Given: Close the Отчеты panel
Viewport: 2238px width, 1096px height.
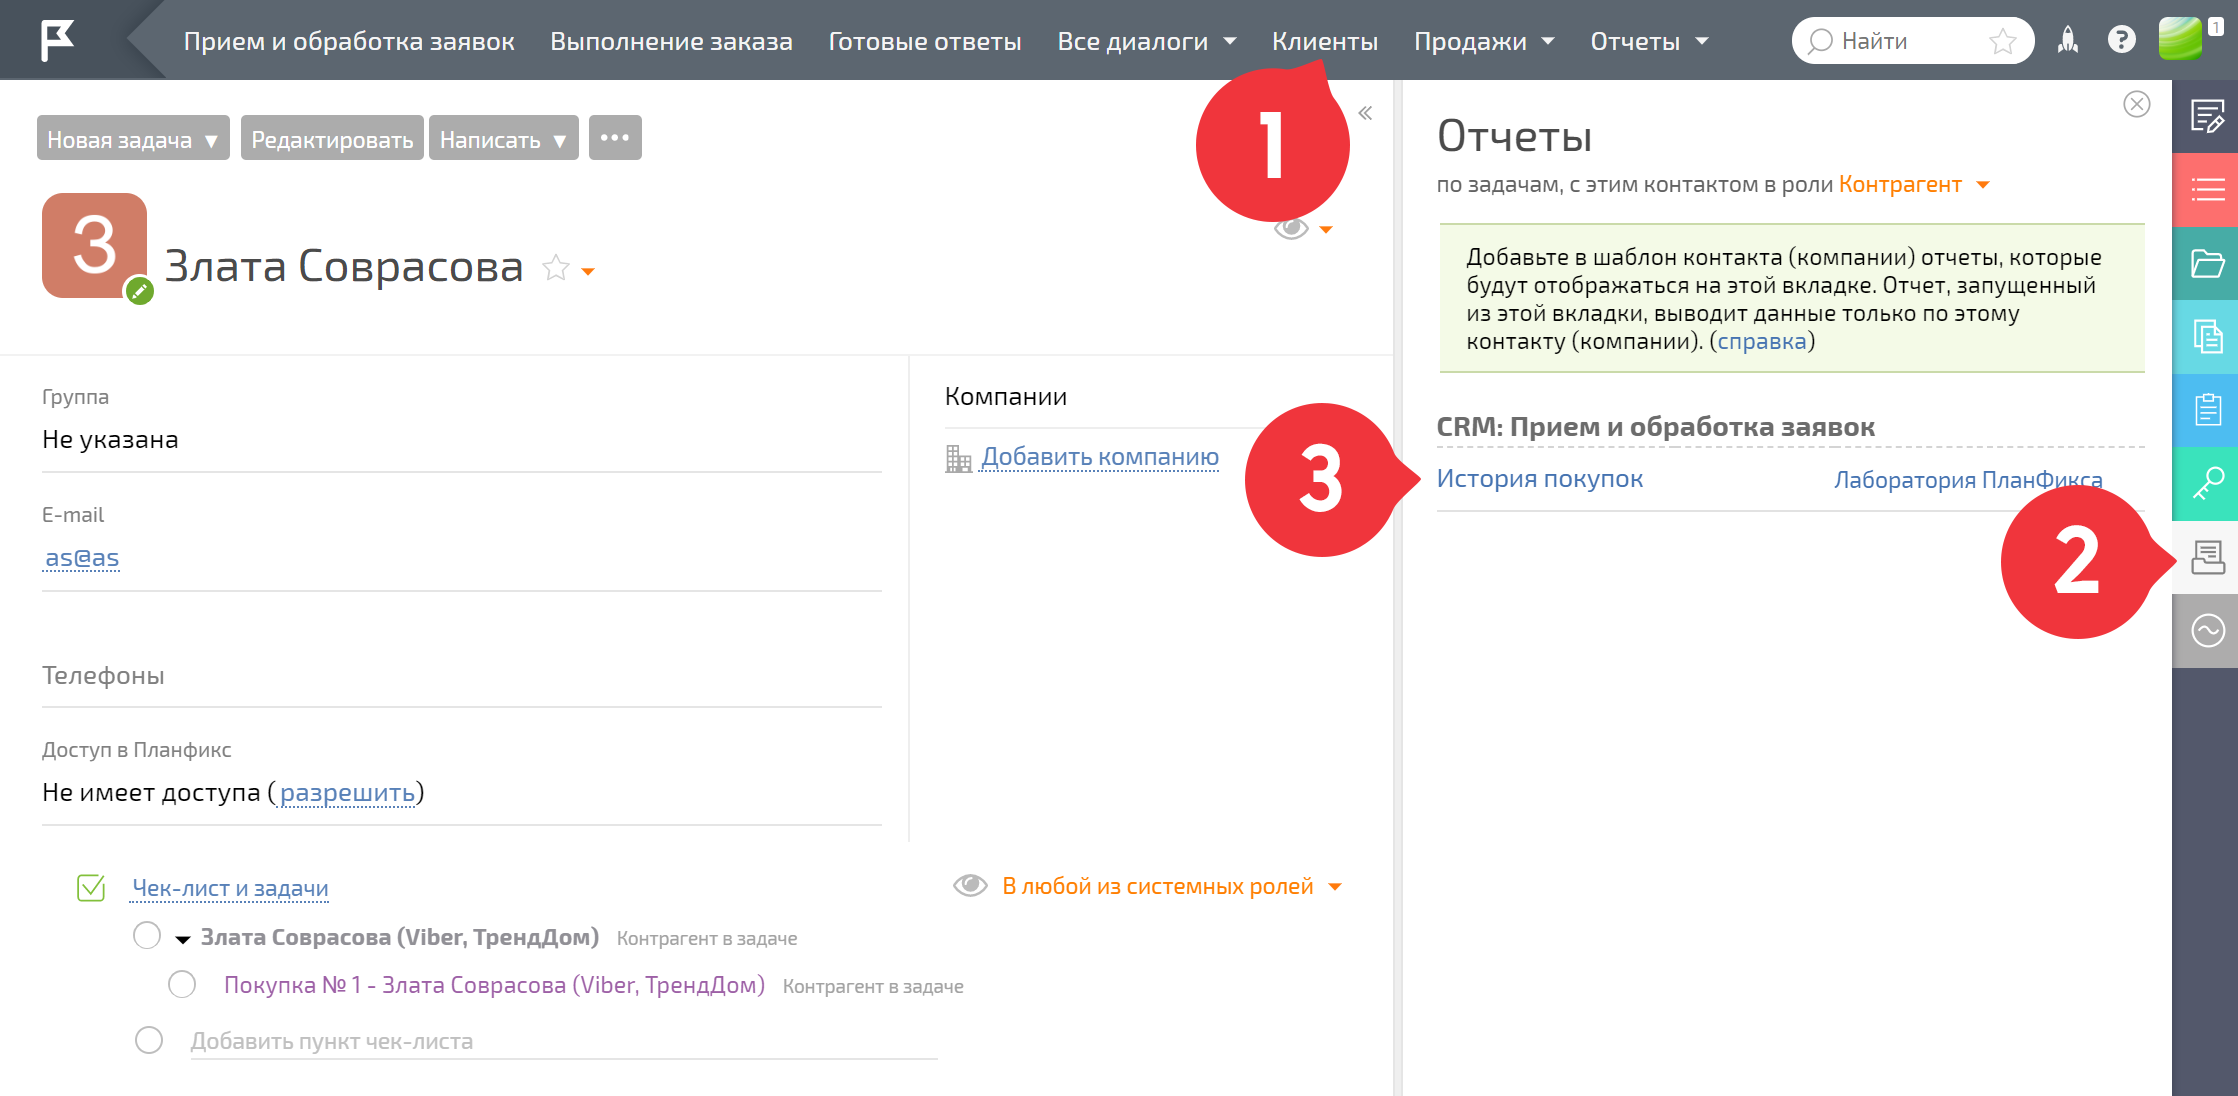Looking at the screenshot, I should 2136,104.
